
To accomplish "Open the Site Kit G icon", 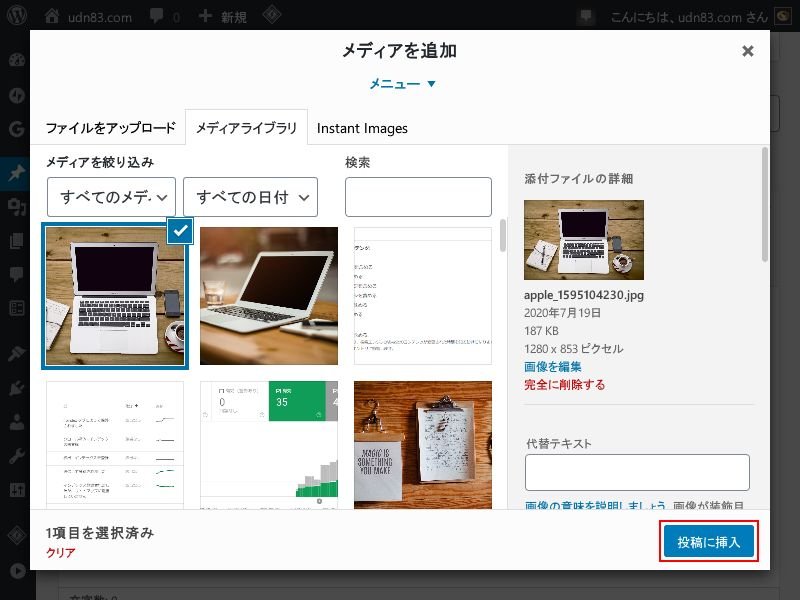I will coord(16,129).
